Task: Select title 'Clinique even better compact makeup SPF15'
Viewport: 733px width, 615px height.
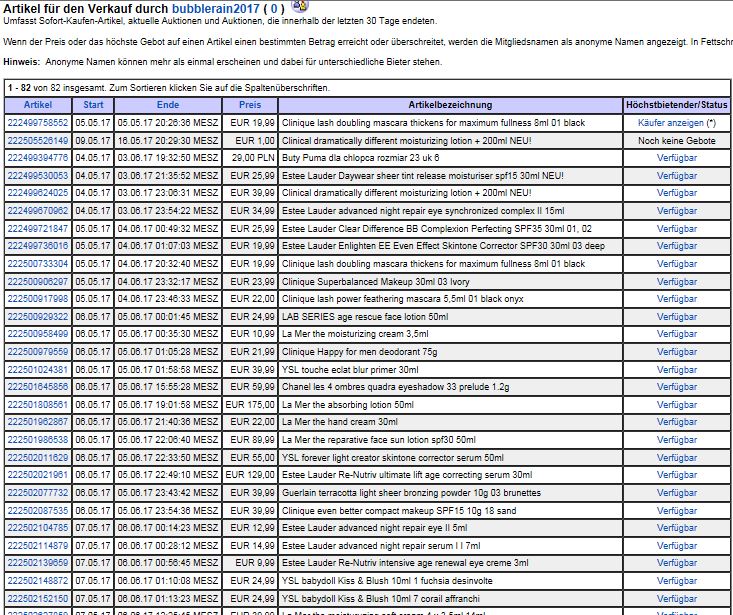Action: pos(399,510)
